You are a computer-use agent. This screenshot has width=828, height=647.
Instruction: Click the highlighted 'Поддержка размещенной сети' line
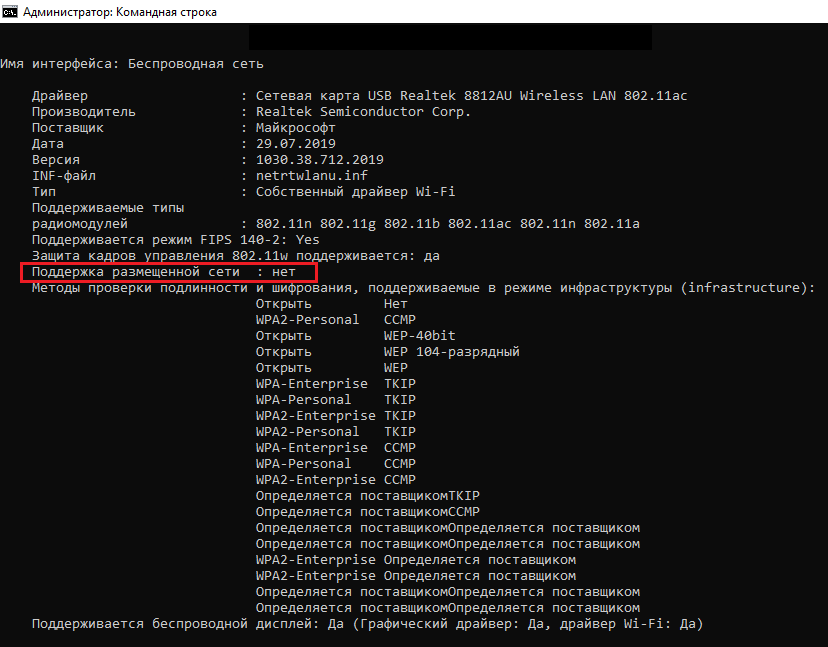tap(168, 272)
